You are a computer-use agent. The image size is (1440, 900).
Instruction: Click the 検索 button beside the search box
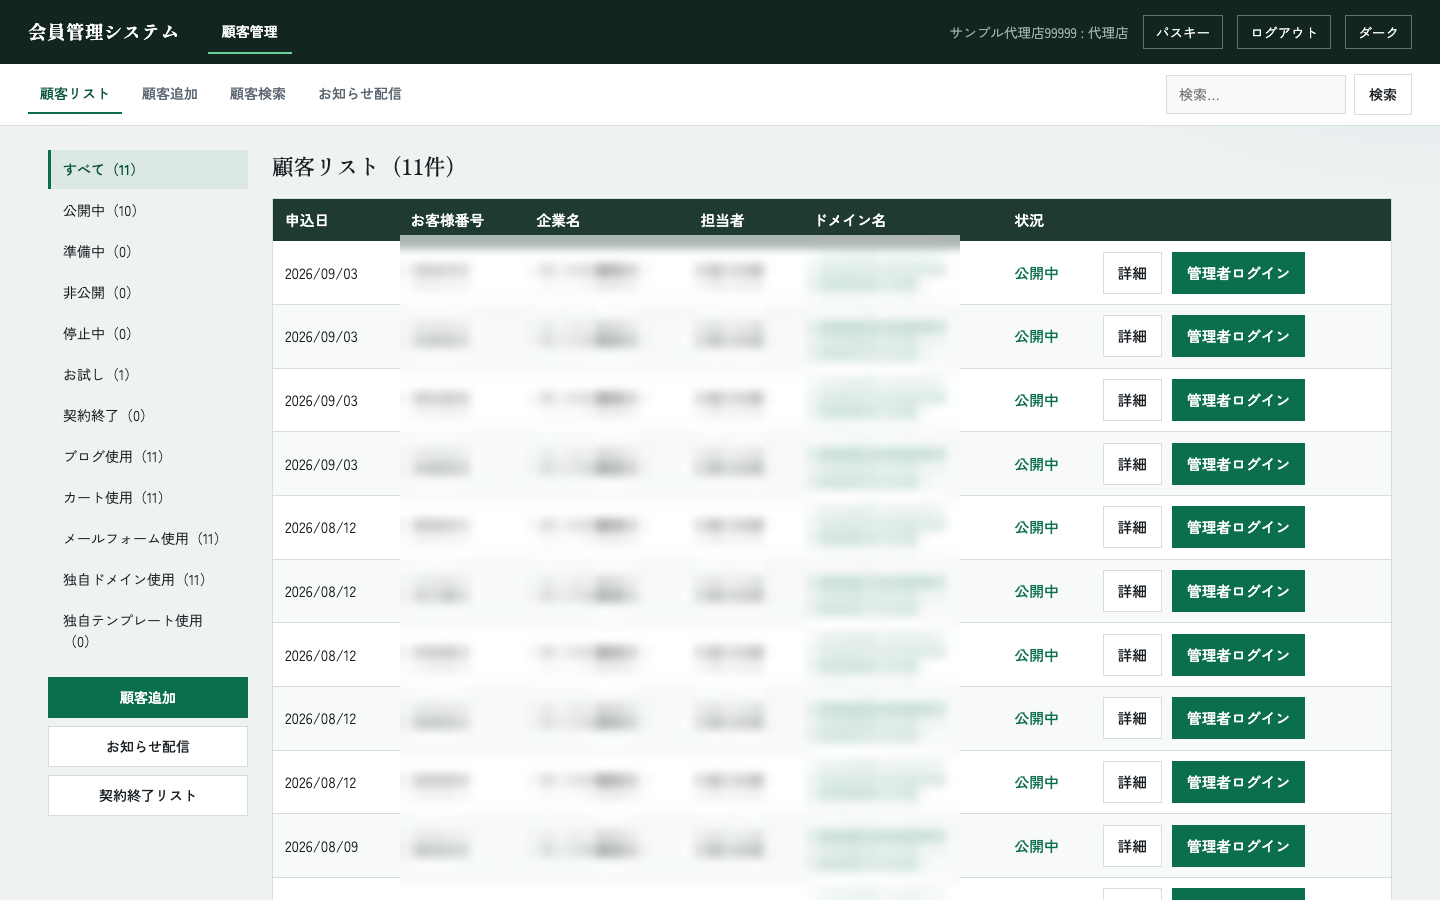1383,95
